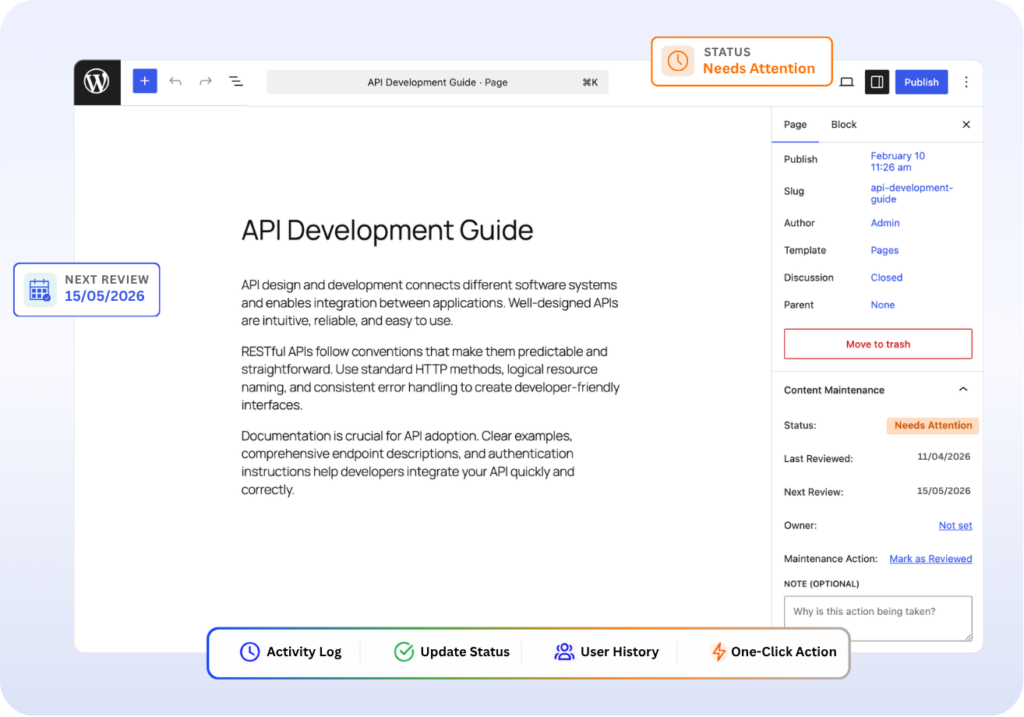The width and height of the screenshot is (1024, 717).
Task: Click the One-Click Action lightning icon
Action: click(x=718, y=652)
